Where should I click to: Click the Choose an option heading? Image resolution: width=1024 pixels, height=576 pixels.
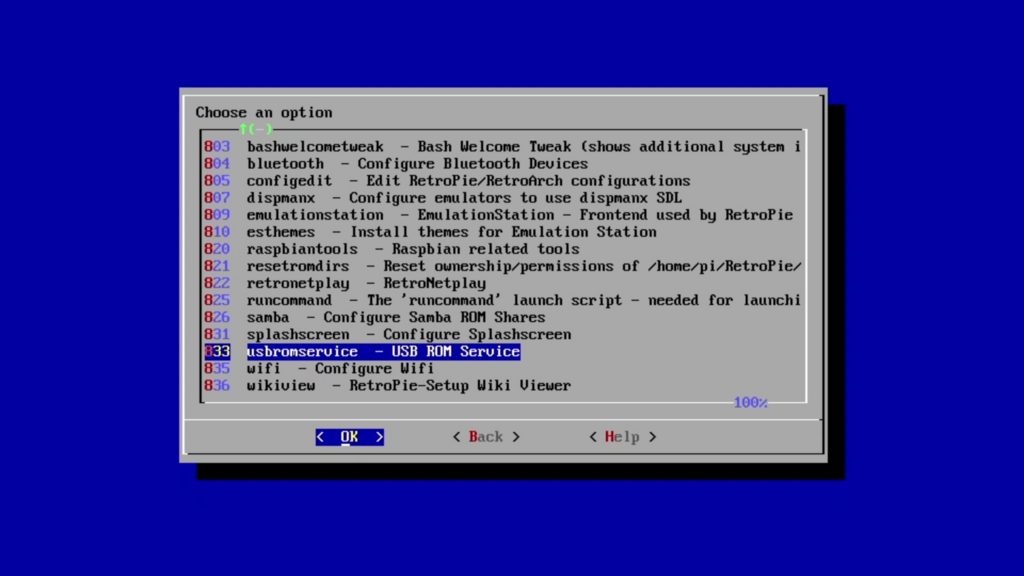[x=264, y=113]
